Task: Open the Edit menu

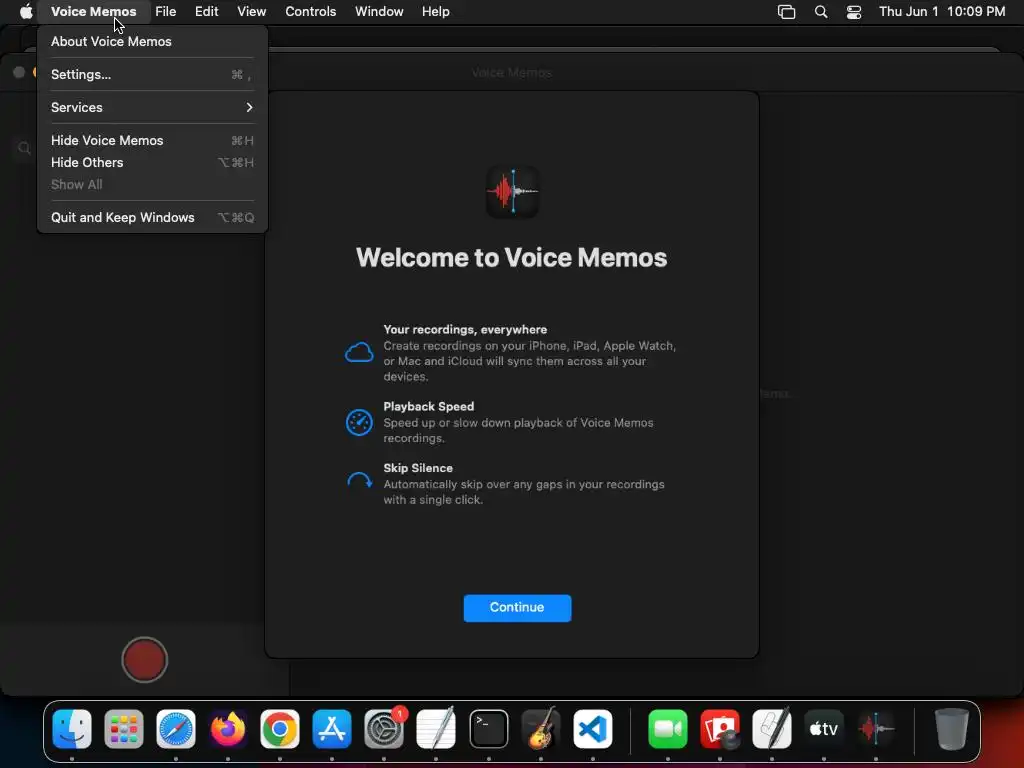Action: 206,12
